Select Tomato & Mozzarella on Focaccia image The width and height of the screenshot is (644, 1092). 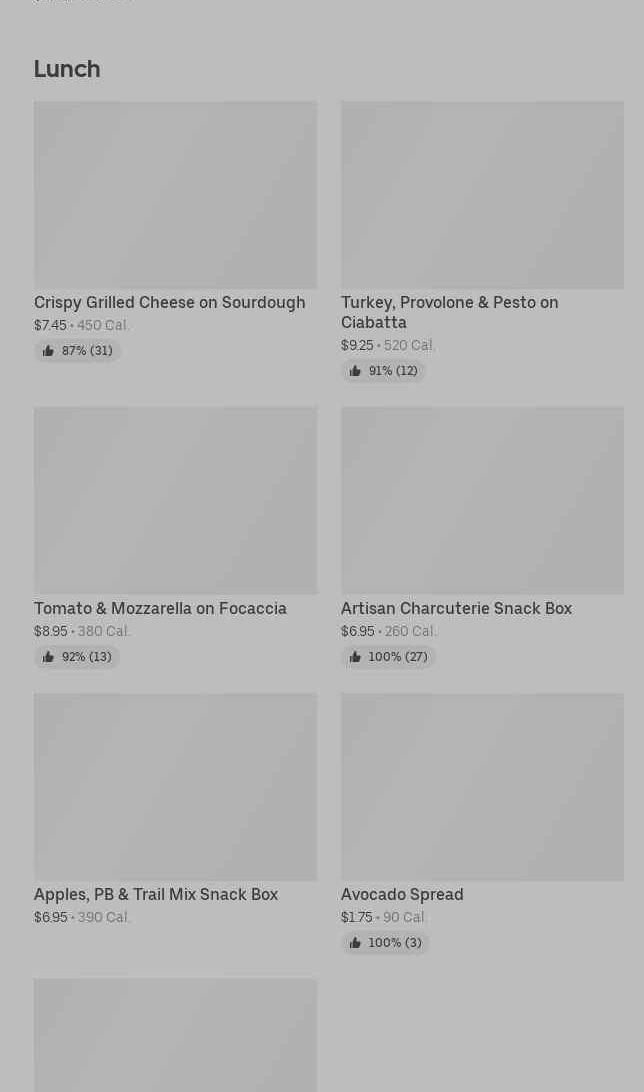(x=175, y=500)
